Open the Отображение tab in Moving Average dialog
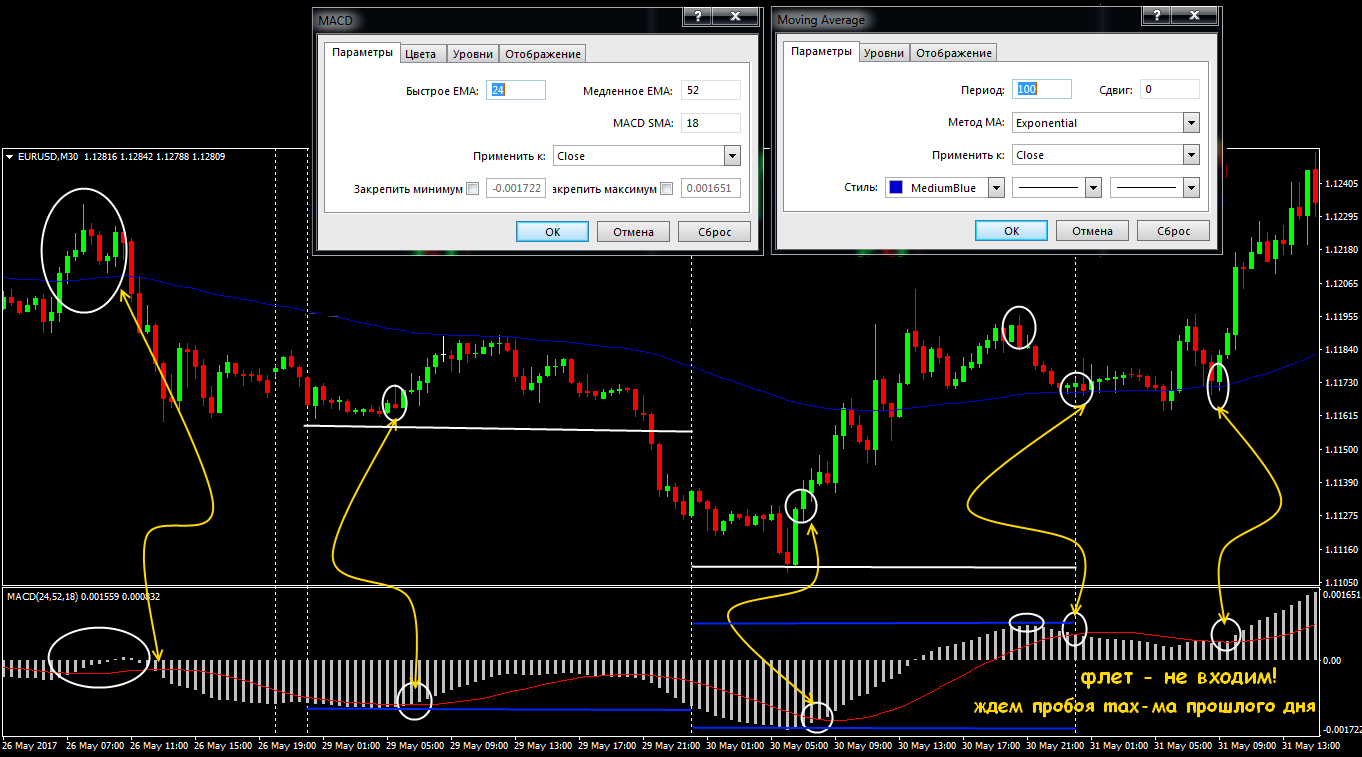 [x=954, y=53]
